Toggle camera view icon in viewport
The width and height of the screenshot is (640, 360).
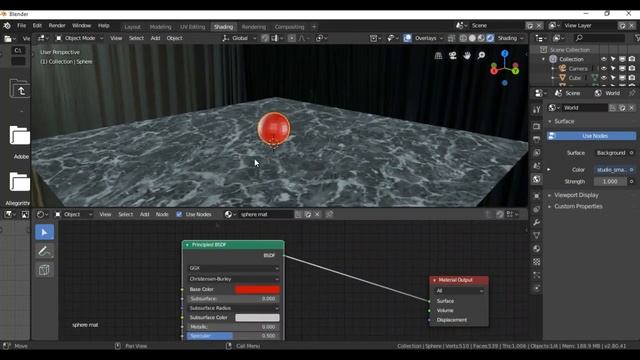click(453, 55)
